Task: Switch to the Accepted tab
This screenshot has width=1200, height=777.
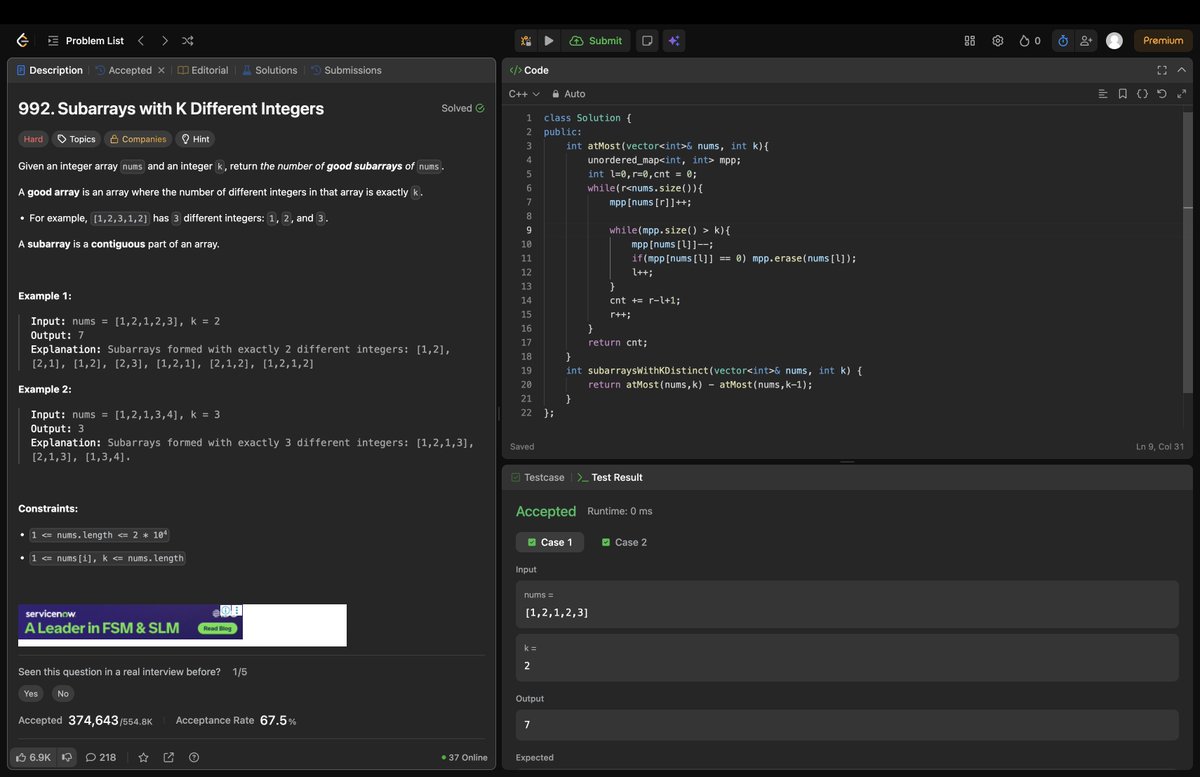Action: coord(123,70)
